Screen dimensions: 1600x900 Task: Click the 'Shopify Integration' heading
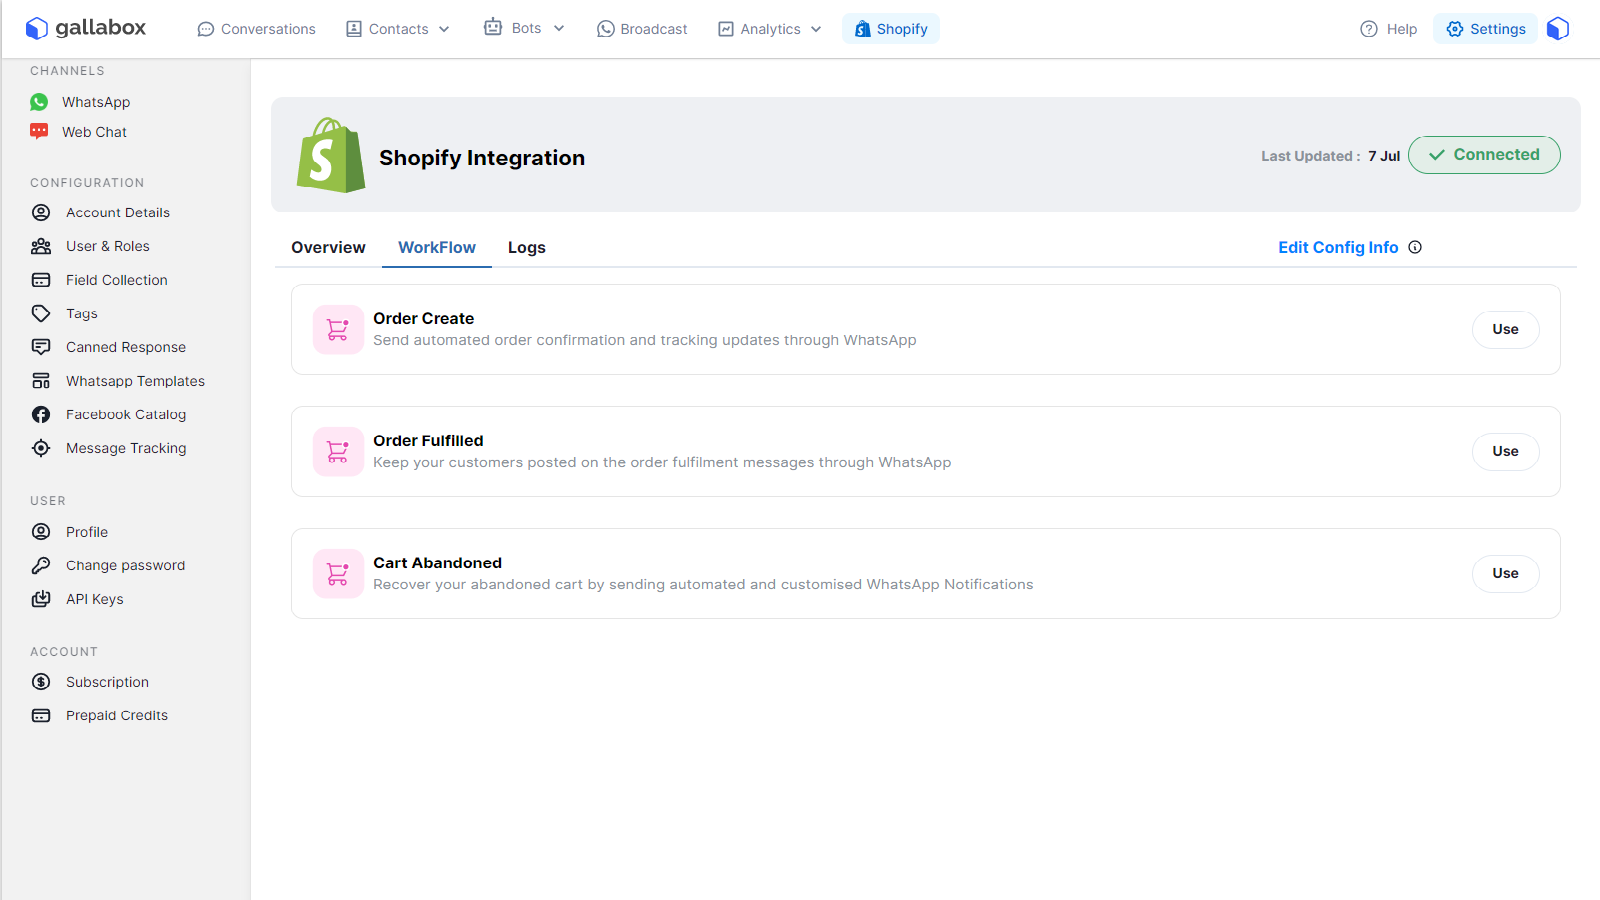click(482, 157)
